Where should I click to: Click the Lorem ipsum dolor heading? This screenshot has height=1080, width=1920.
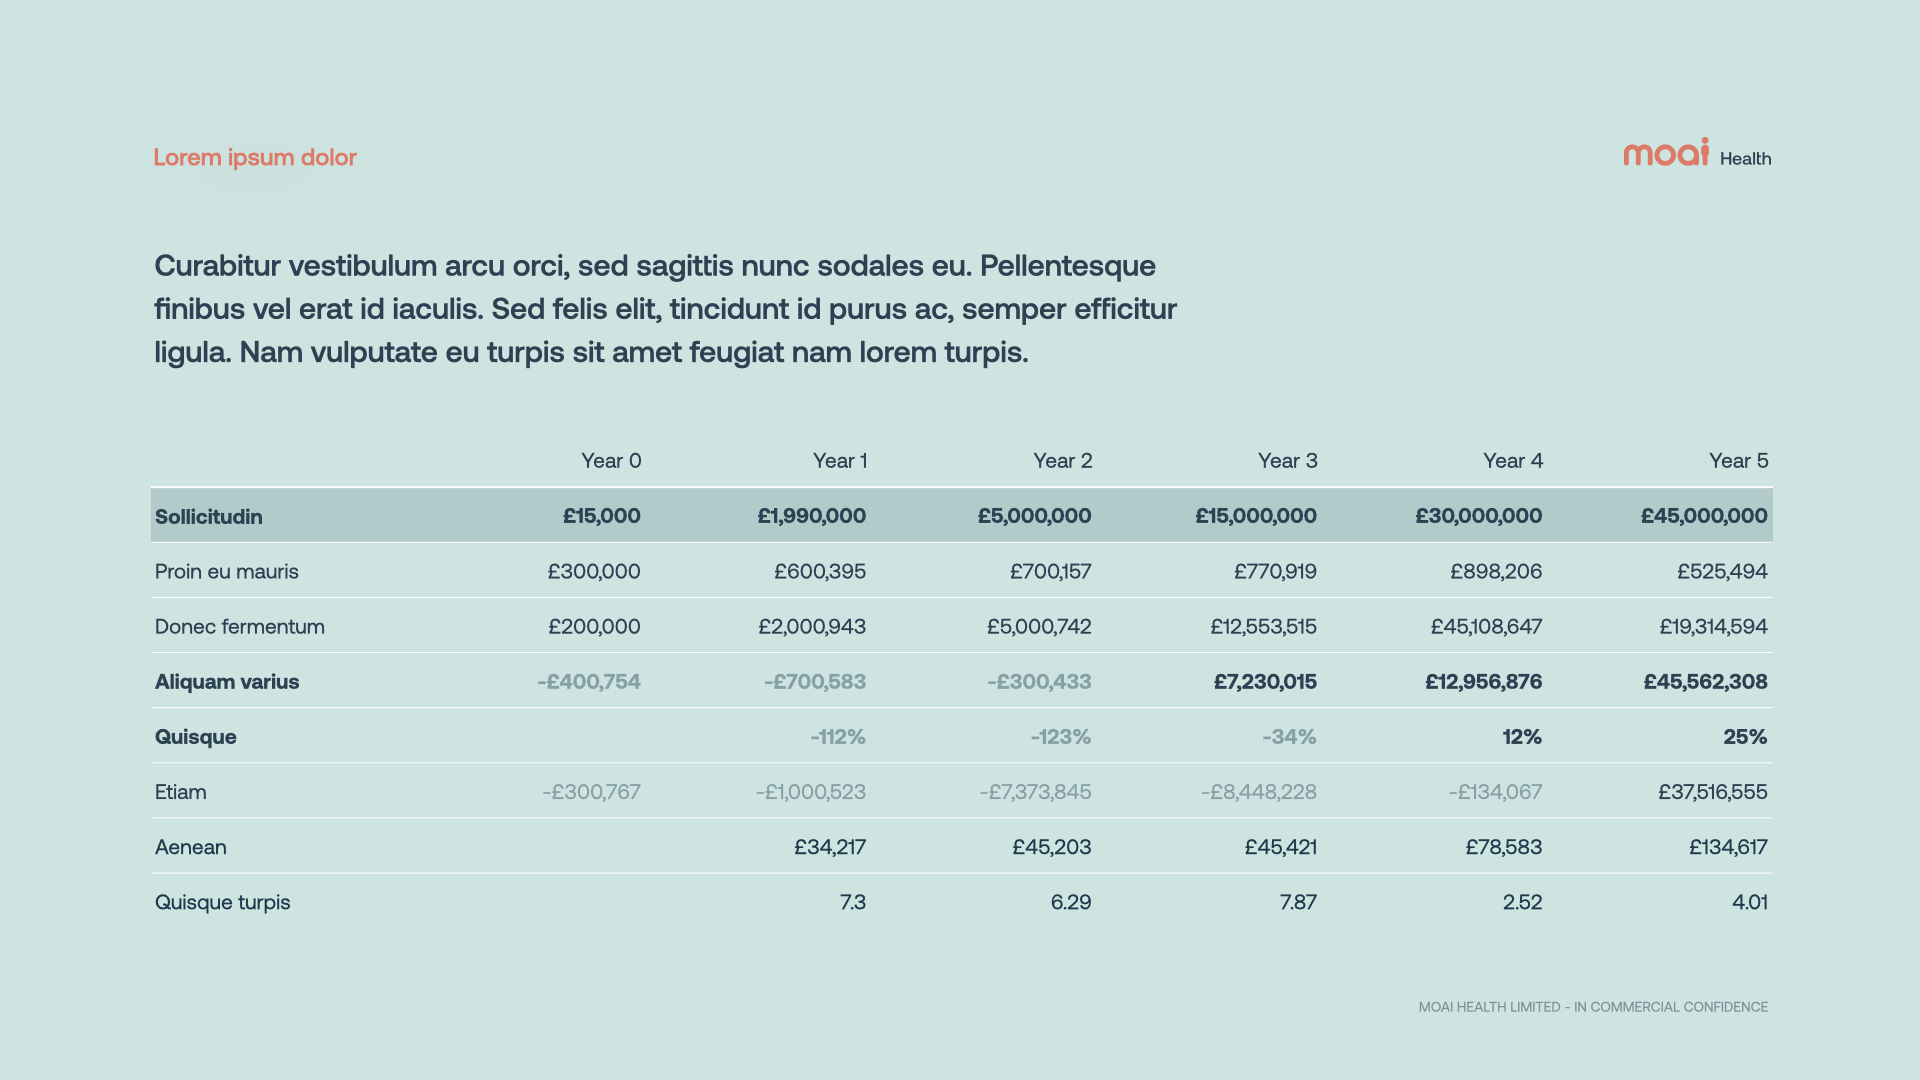coord(255,157)
